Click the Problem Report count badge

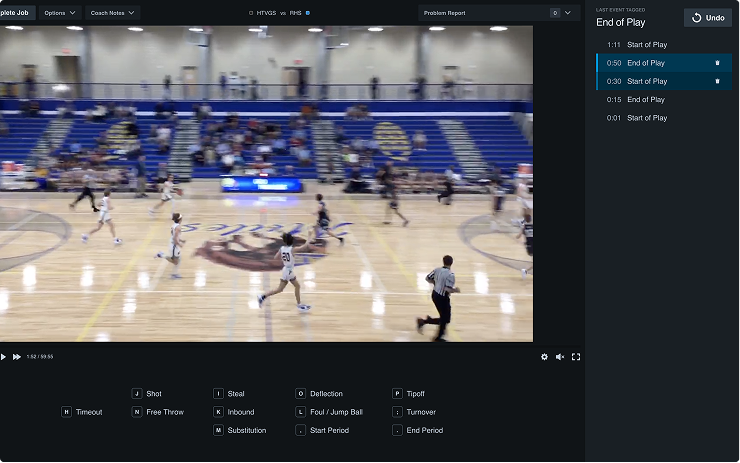click(x=555, y=13)
